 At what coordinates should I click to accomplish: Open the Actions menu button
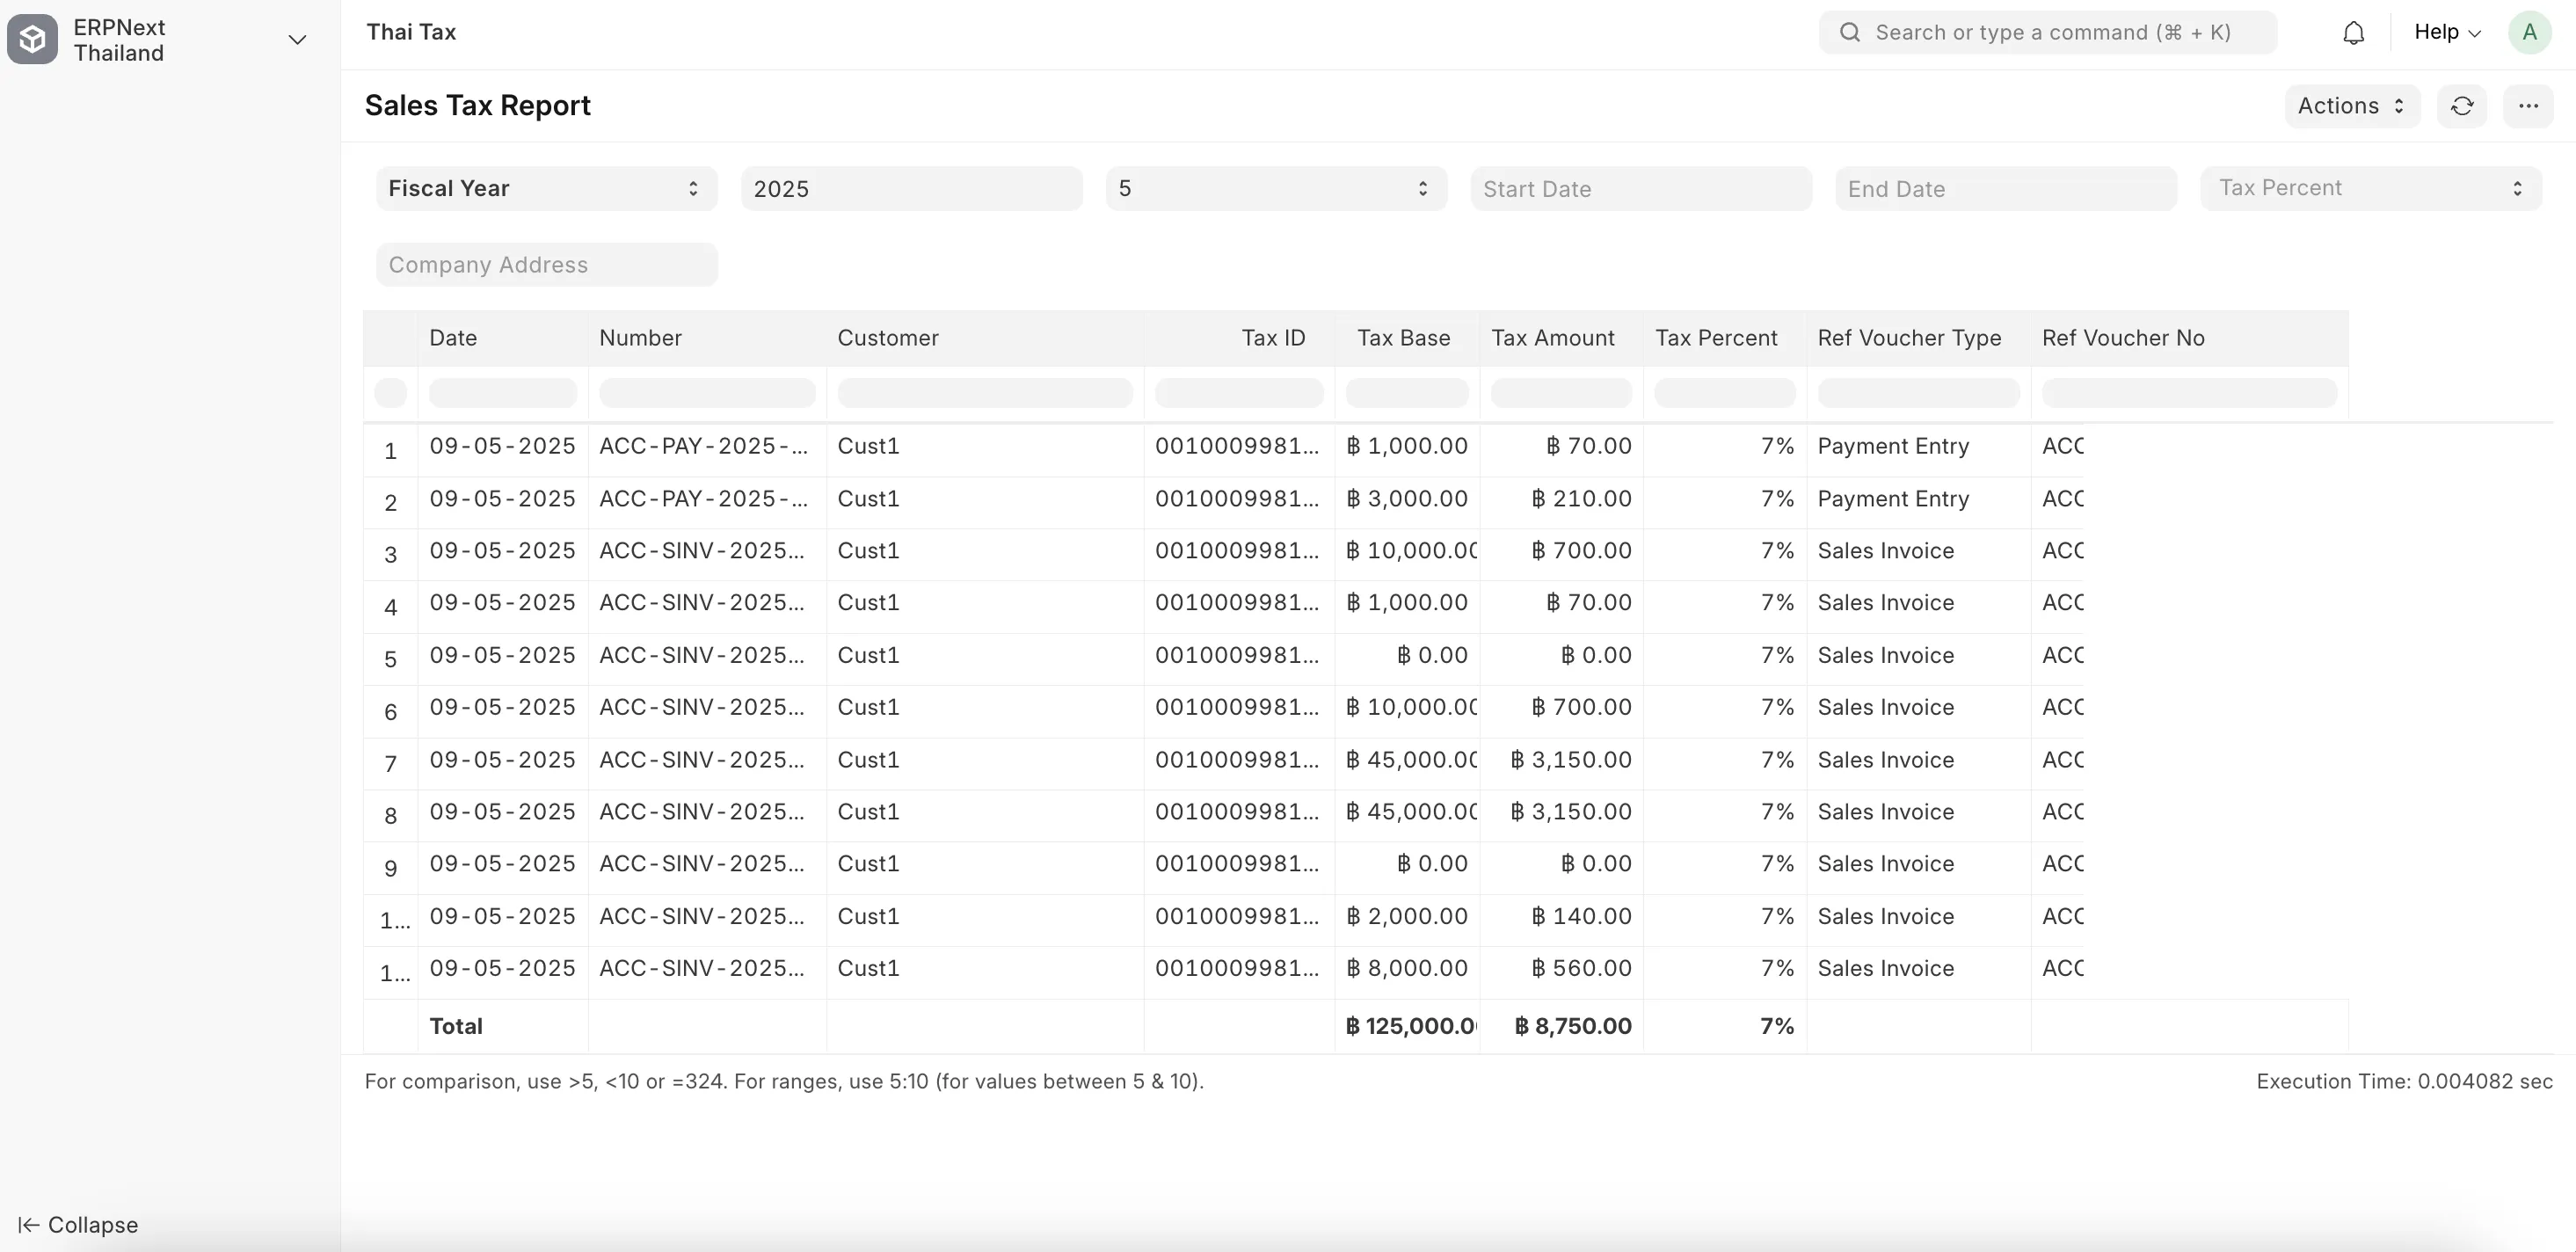coord(2351,106)
